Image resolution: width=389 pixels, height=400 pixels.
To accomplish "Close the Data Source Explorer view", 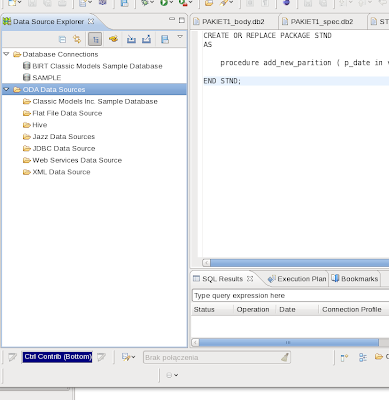I will (x=91, y=21).
